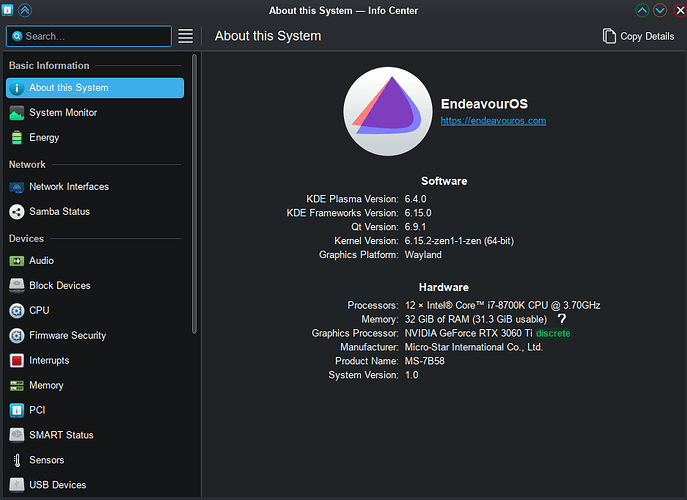Viewport: 687px width, 500px height.
Task: Open the endeavouros.com link
Action: (493, 121)
